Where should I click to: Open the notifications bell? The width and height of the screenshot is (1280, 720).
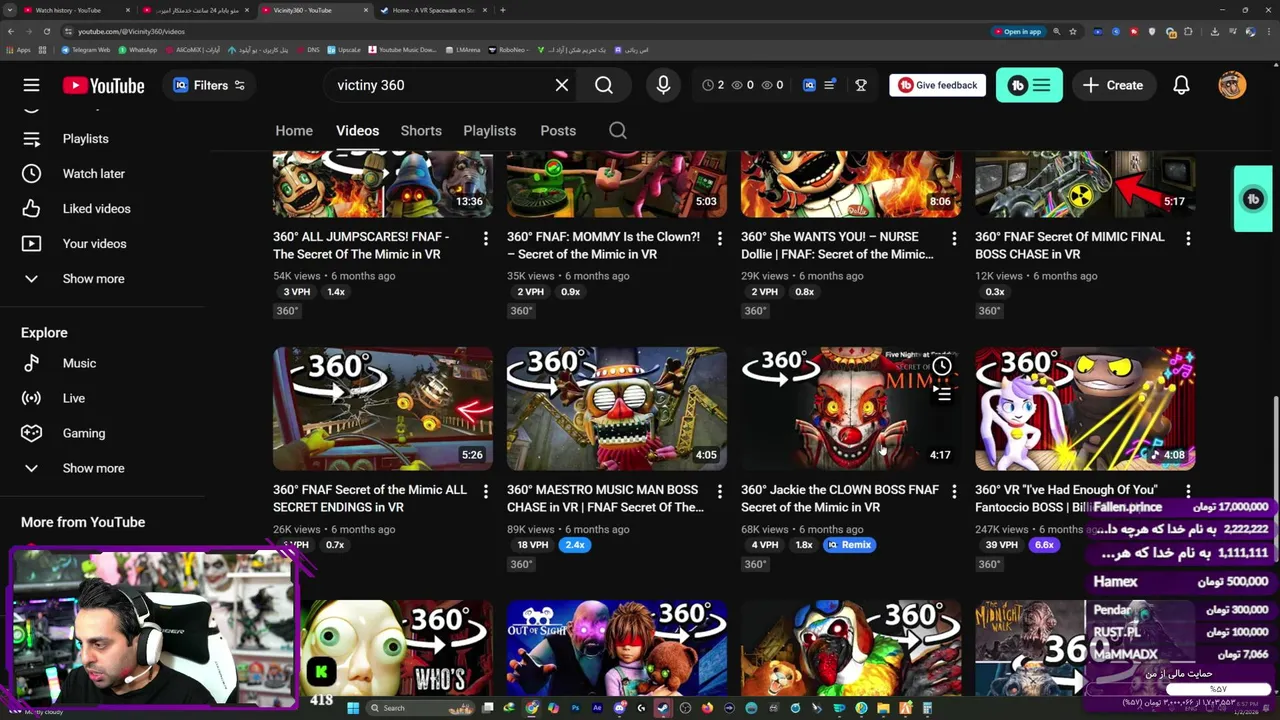tap(1181, 85)
